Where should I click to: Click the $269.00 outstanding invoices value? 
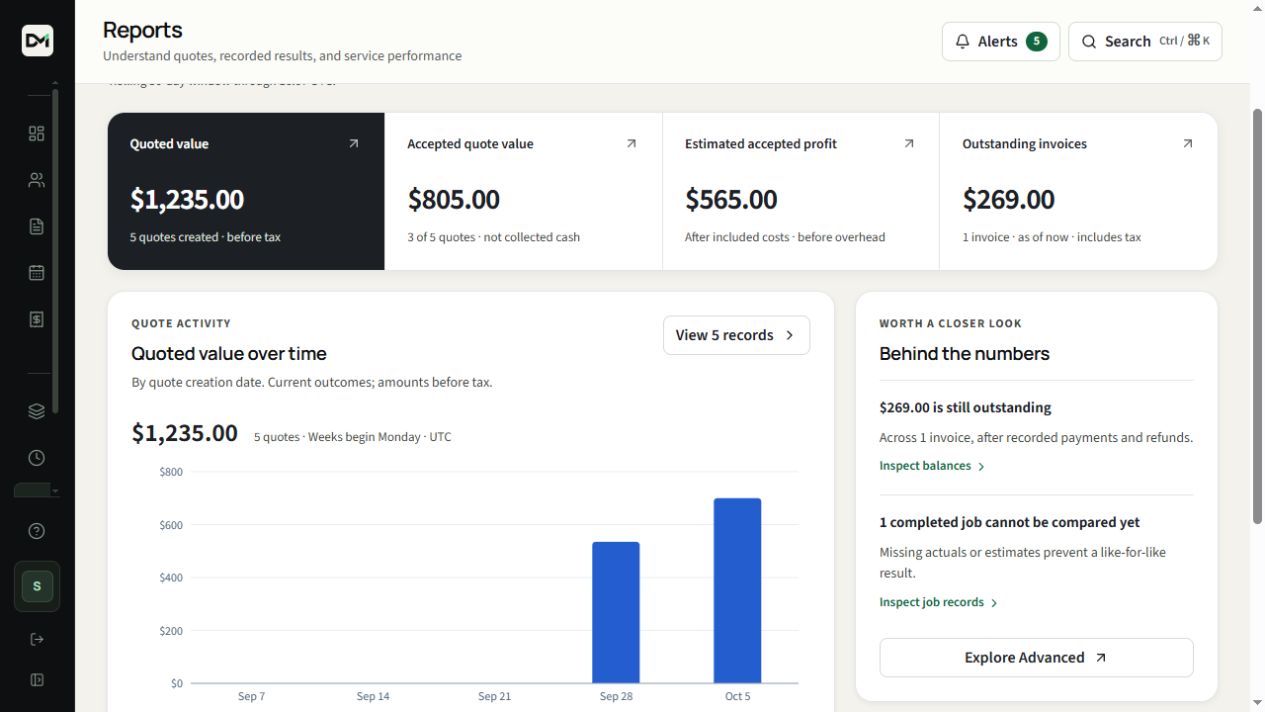pyautogui.click(x=1008, y=199)
